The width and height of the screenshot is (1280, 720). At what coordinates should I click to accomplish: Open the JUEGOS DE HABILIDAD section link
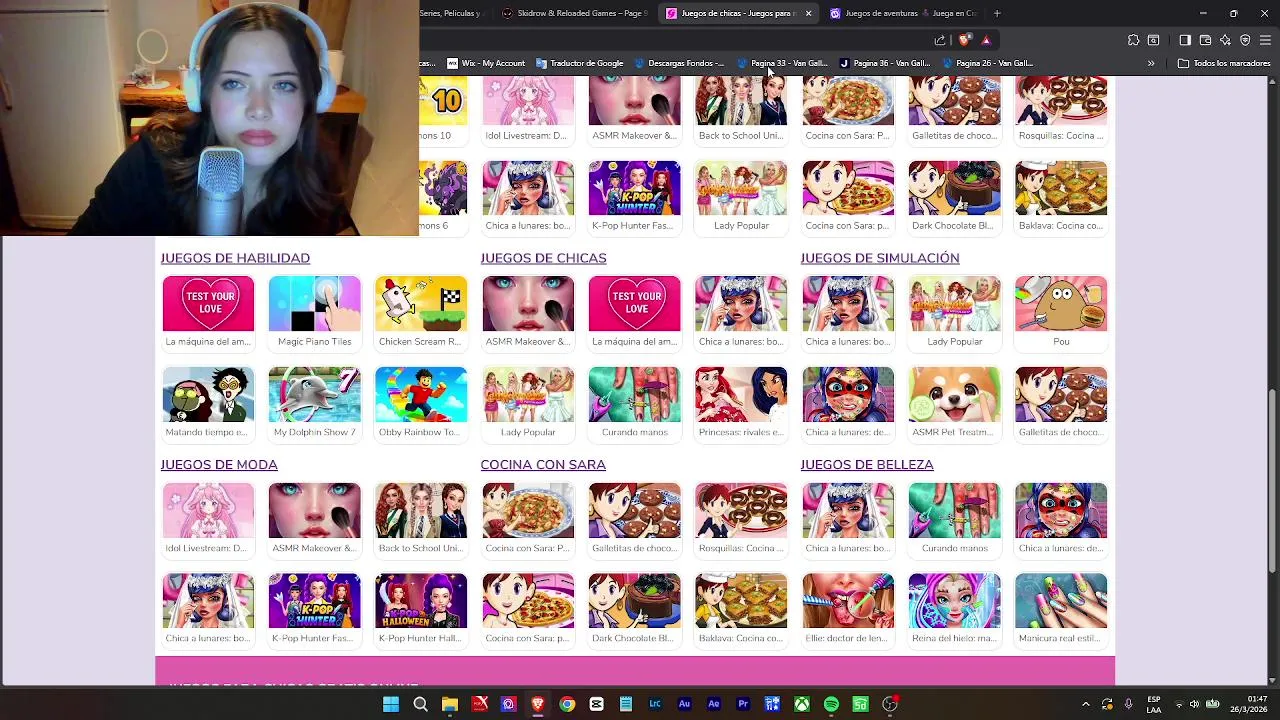pos(235,258)
